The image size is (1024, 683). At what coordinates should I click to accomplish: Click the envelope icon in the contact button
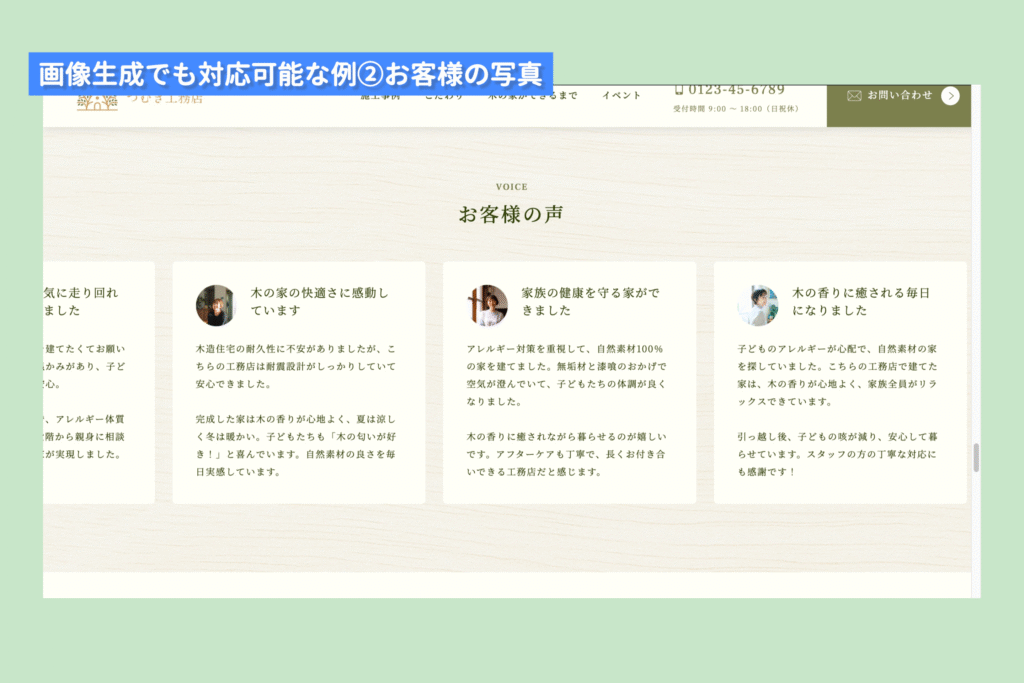pos(854,96)
